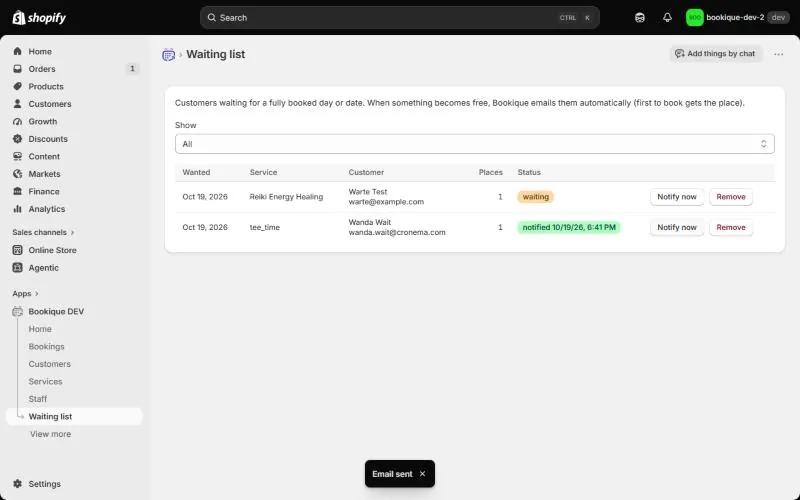Remove Warte Test from the waiting list
Viewport: 800px width, 500px height.
coord(731,197)
